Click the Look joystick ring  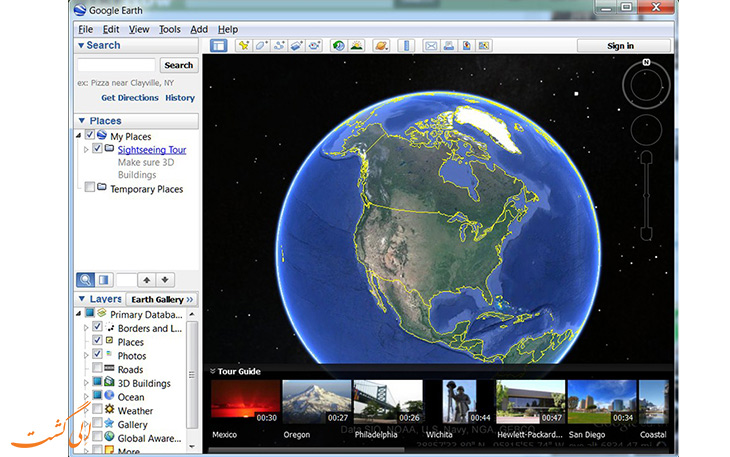(646, 86)
